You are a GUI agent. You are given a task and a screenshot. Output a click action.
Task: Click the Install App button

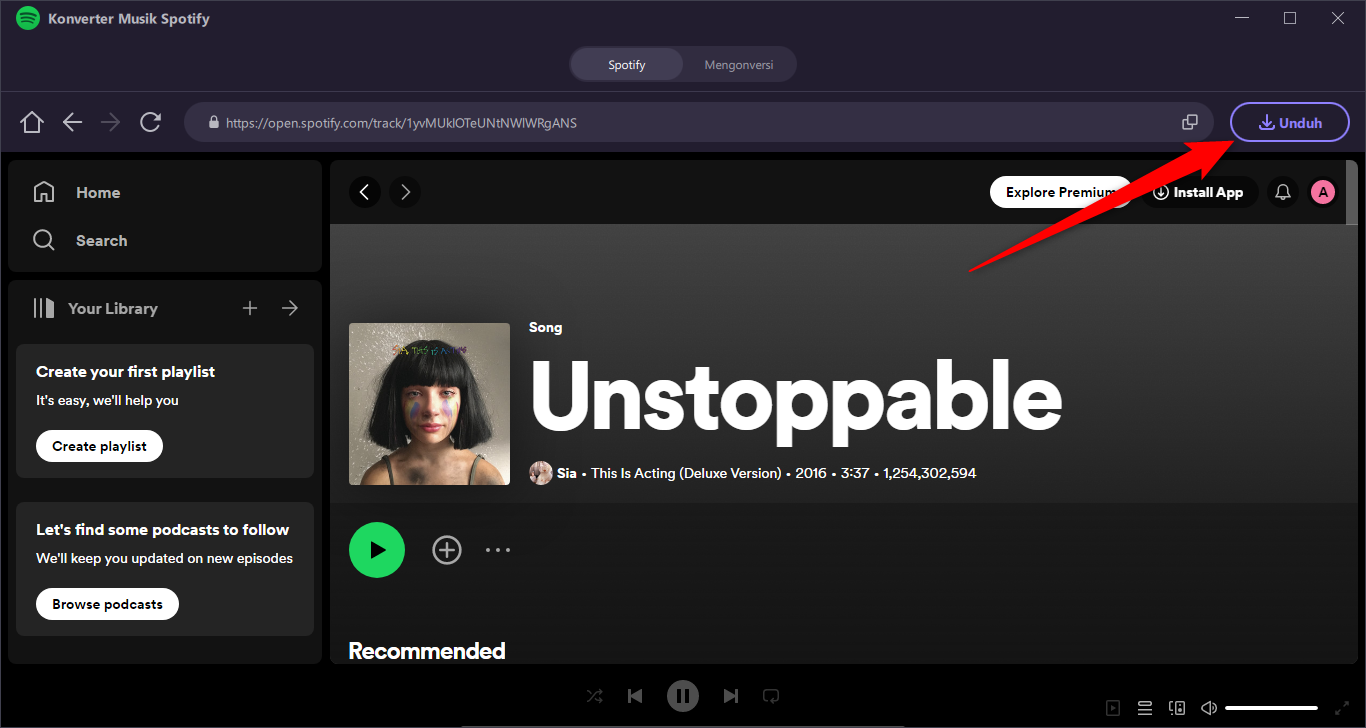point(1199,192)
